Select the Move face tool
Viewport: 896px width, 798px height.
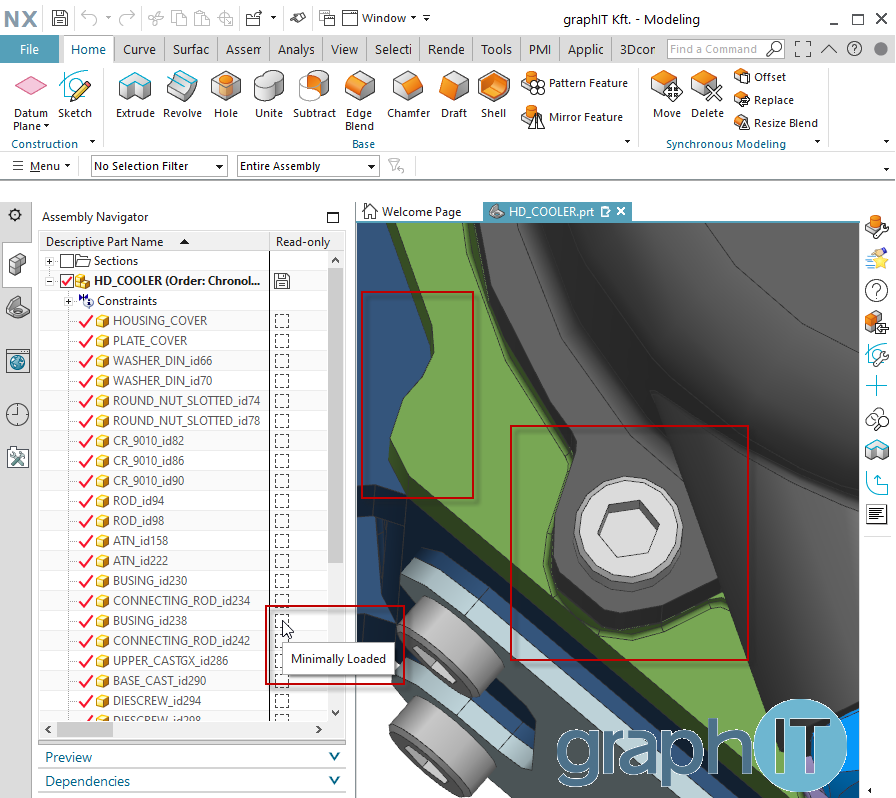point(667,95)
